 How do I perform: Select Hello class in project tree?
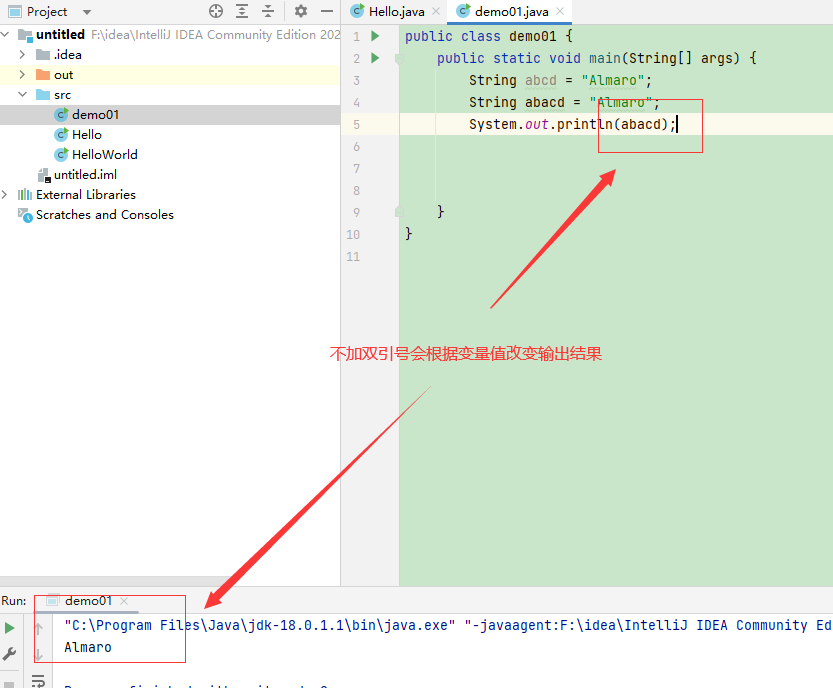tap(87, 135)
